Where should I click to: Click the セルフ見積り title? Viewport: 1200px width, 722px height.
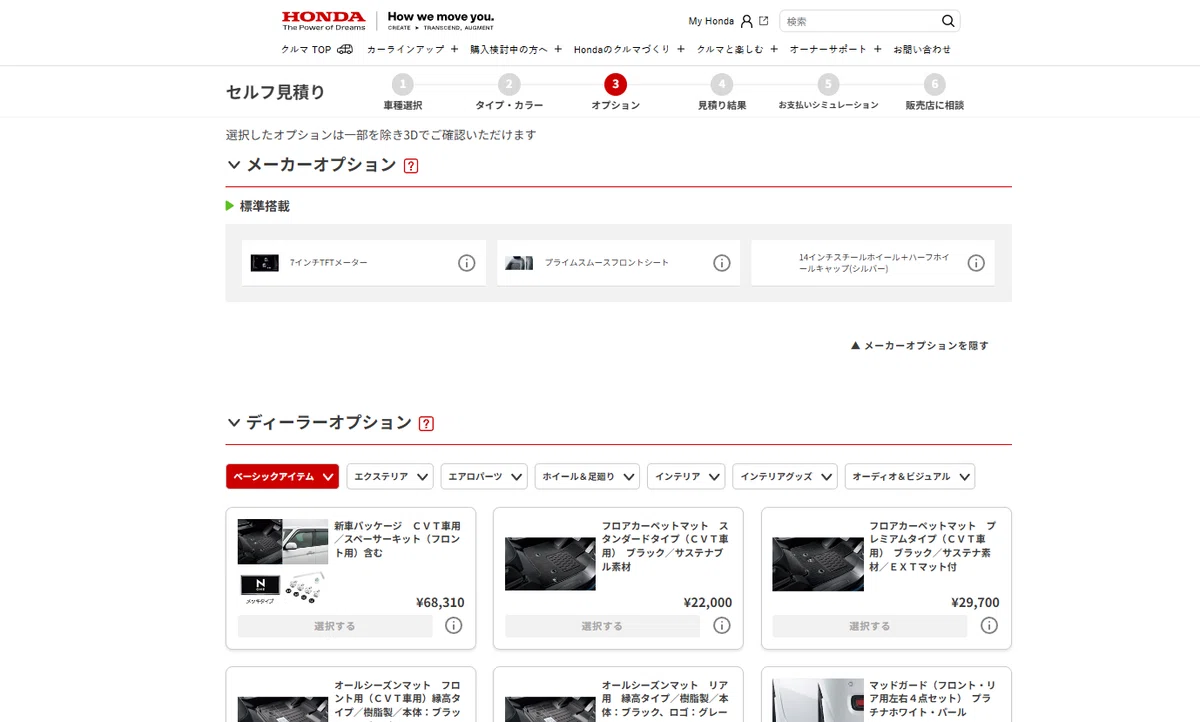point(276,92)
